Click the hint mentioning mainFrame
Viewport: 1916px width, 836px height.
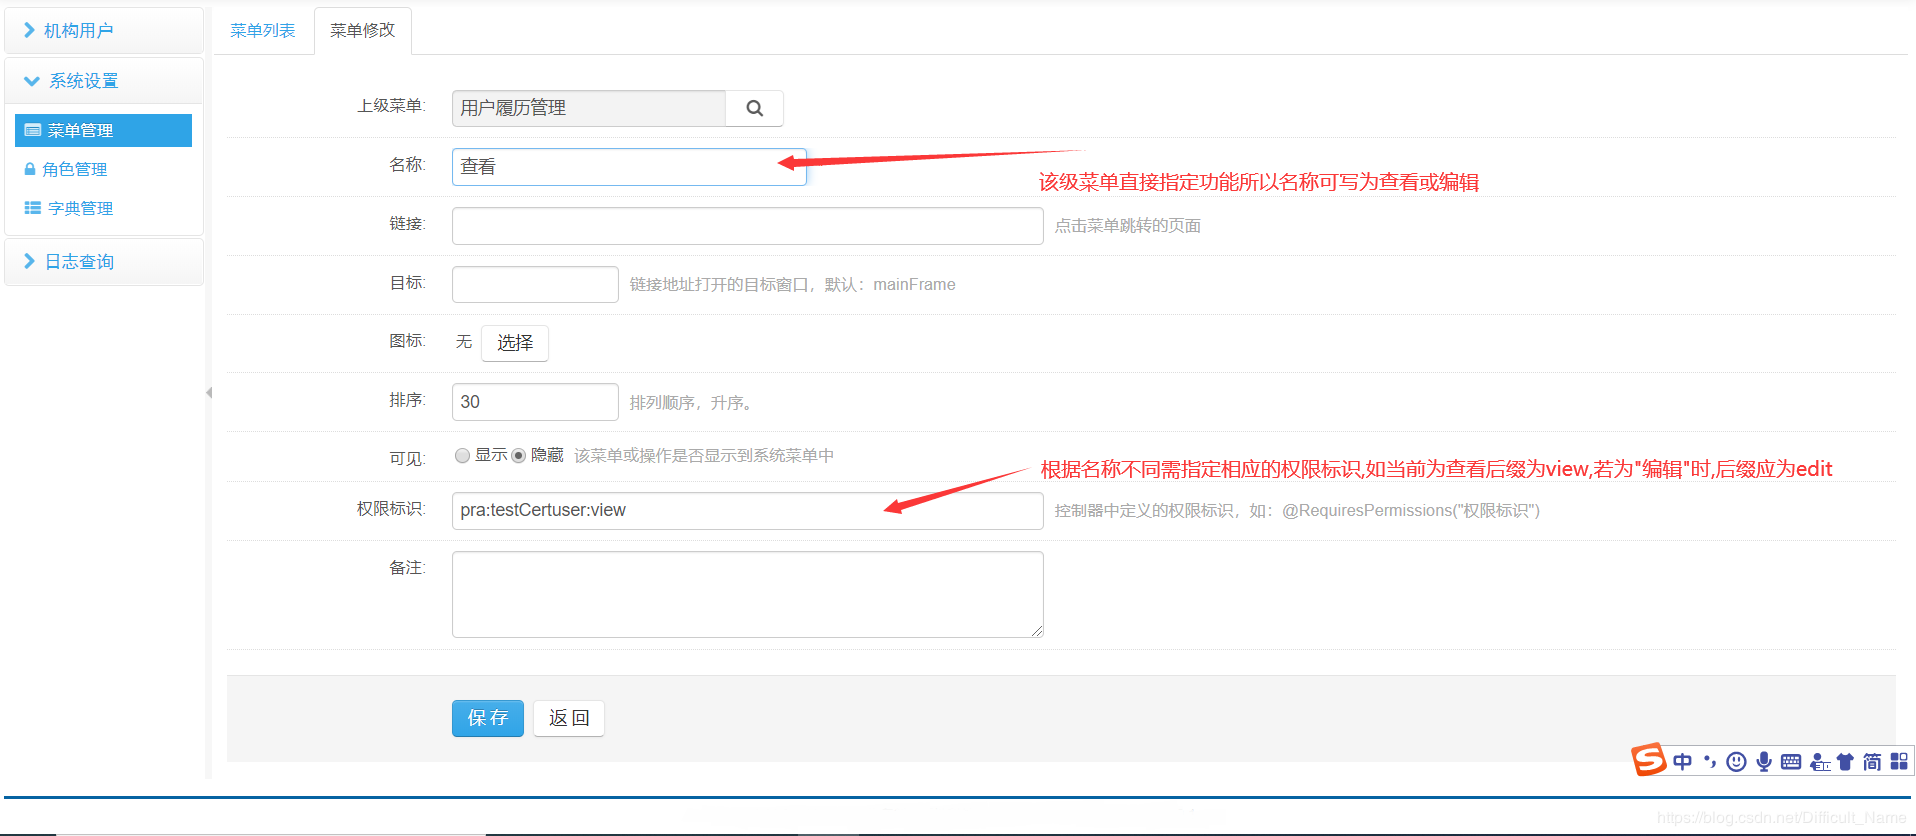(793, 285)
